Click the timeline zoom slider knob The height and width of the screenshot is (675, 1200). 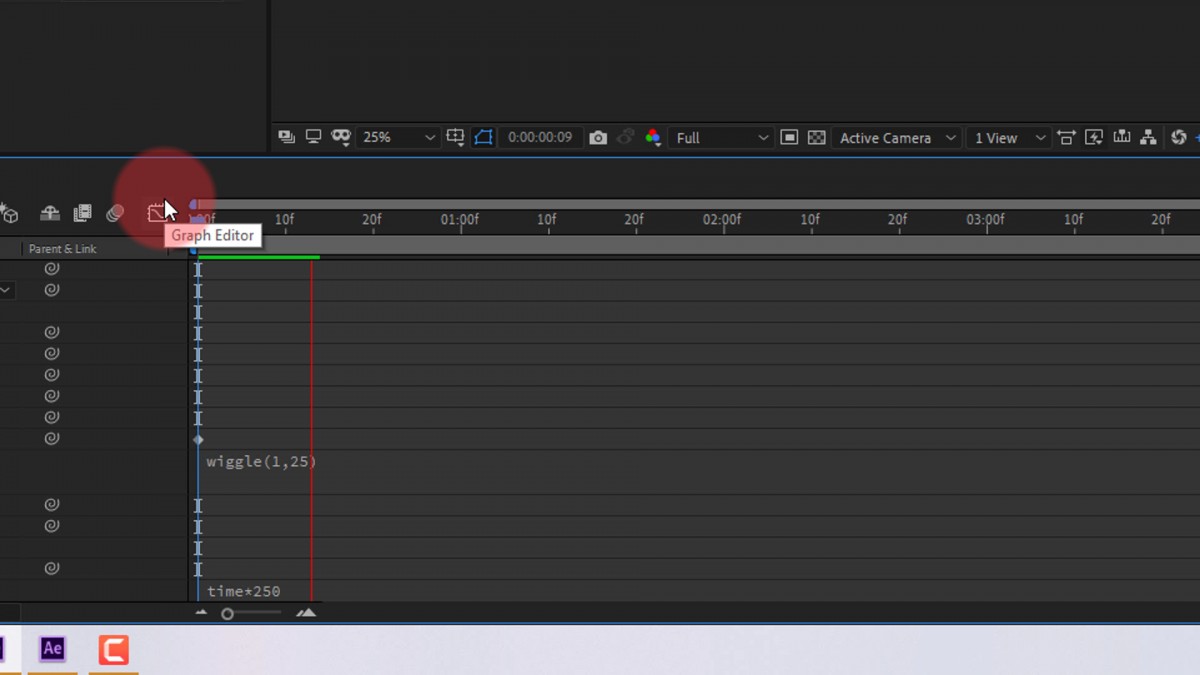(x=228, y=613)
